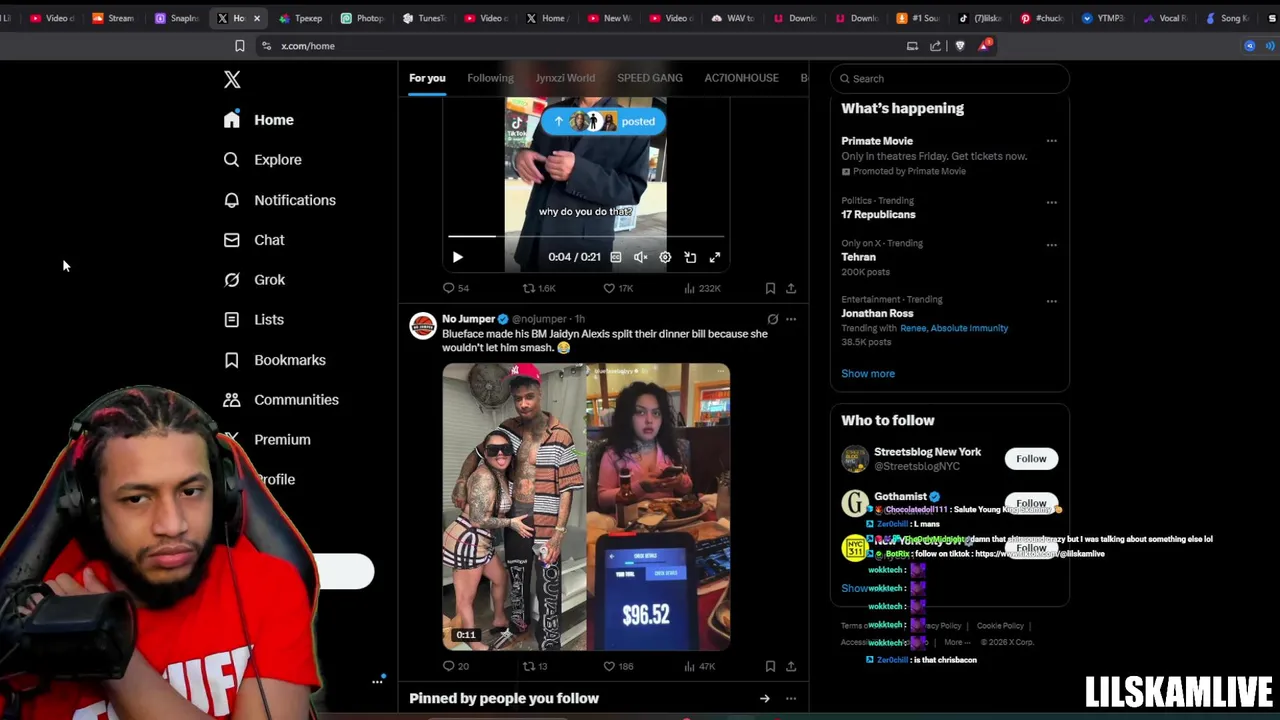Open Streetsblog New York profile
This screenshot has width=1280, height=720.
coord(927,452)
